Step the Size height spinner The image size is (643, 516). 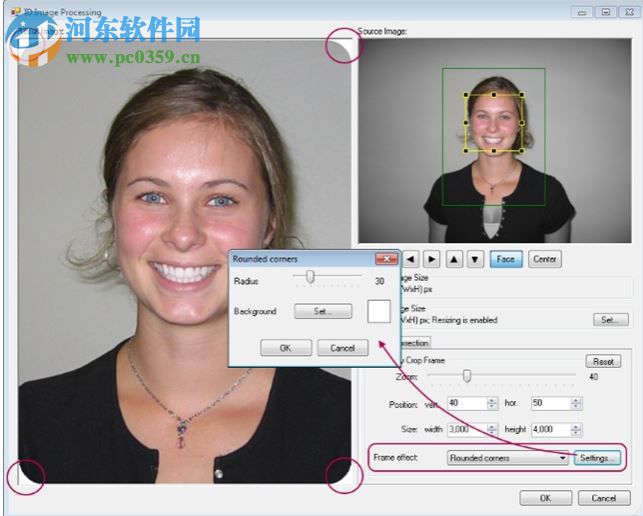[x=576, y=429]
